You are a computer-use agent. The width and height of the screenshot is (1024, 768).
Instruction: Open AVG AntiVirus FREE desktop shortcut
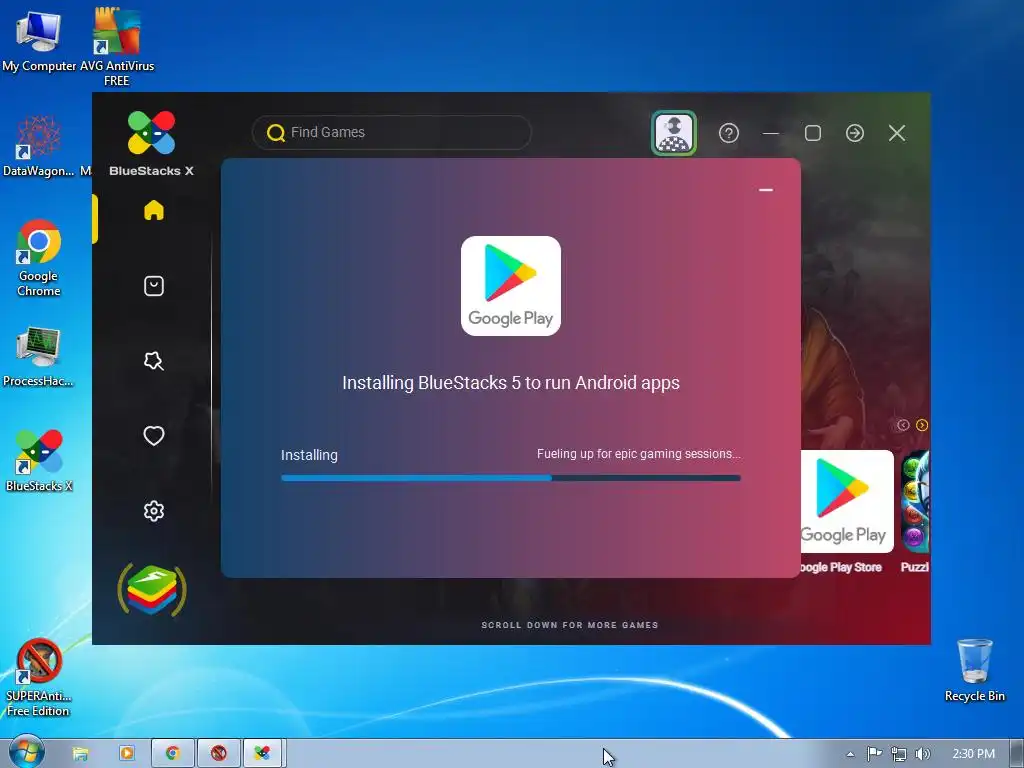click(x=116, y=47)
